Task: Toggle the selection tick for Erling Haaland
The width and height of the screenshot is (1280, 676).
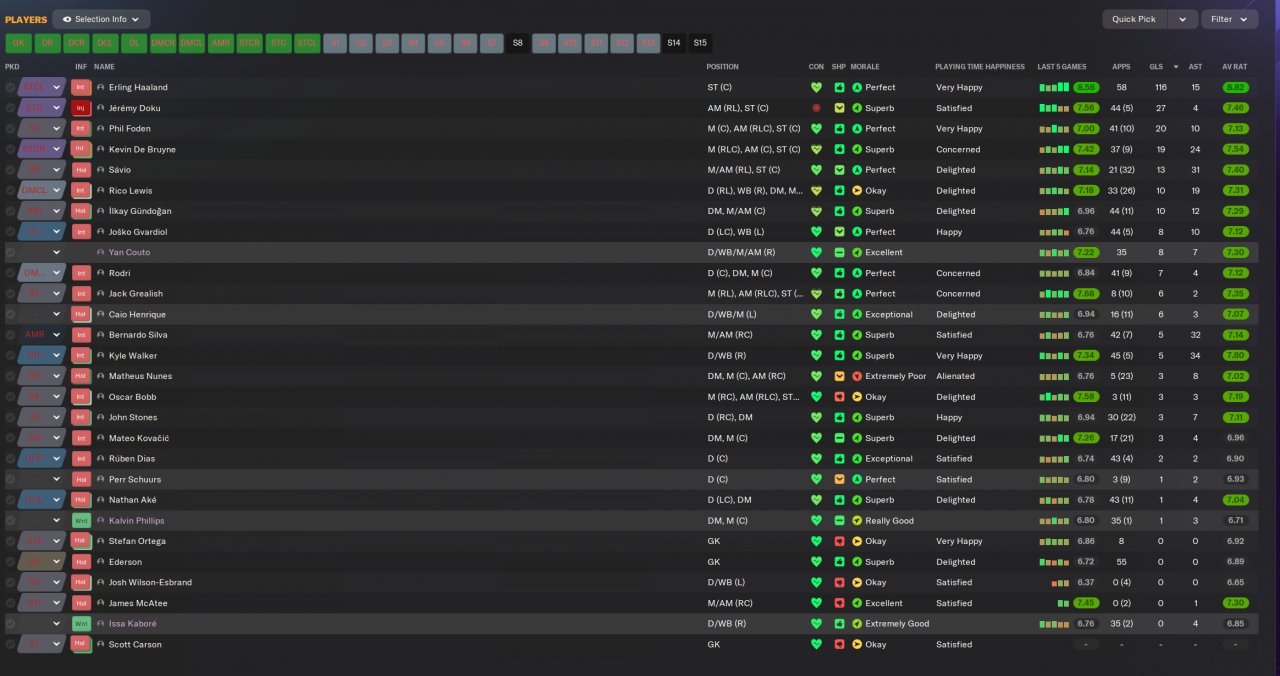Action: 10,87
